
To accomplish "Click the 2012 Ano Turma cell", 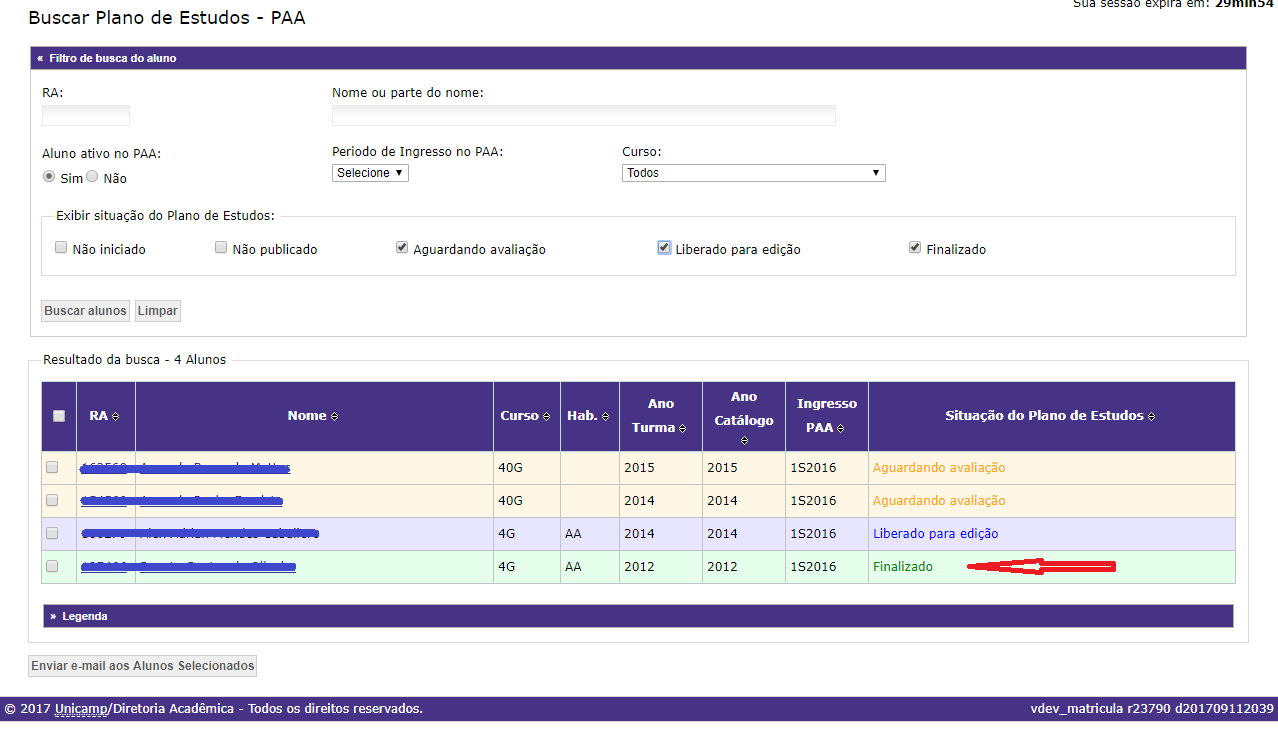I will [661, 567].
